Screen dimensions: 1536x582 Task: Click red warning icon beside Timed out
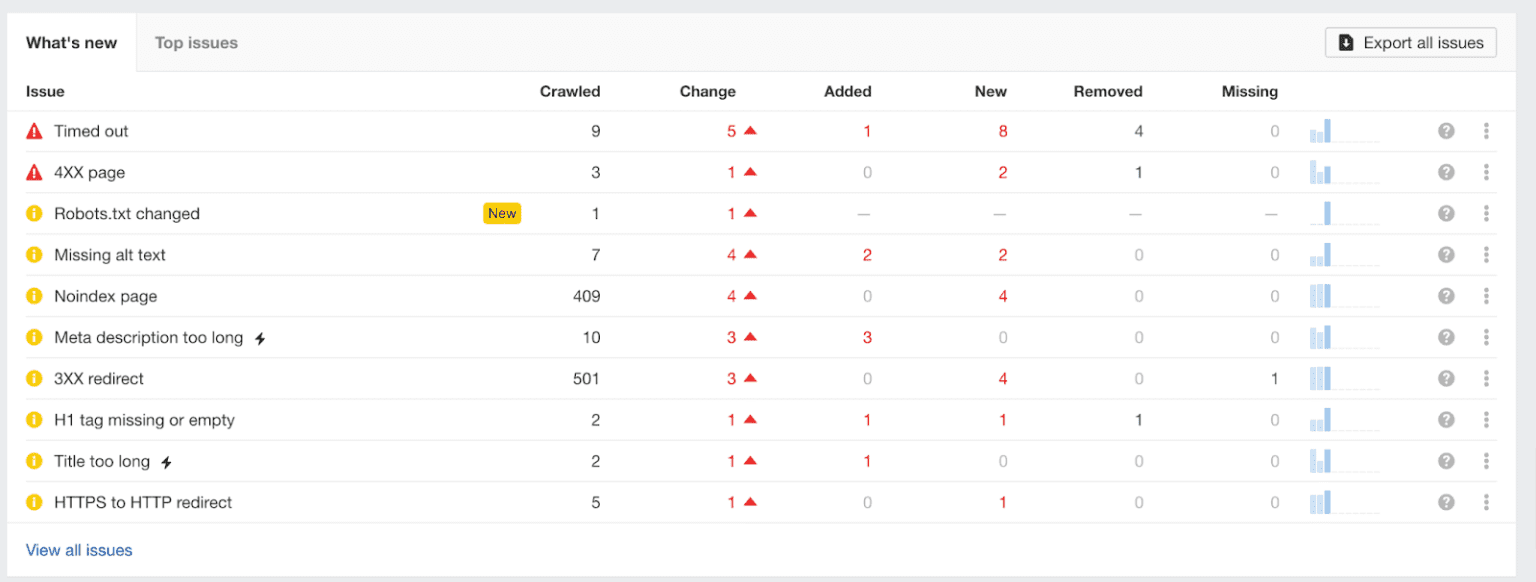point(35,131)
